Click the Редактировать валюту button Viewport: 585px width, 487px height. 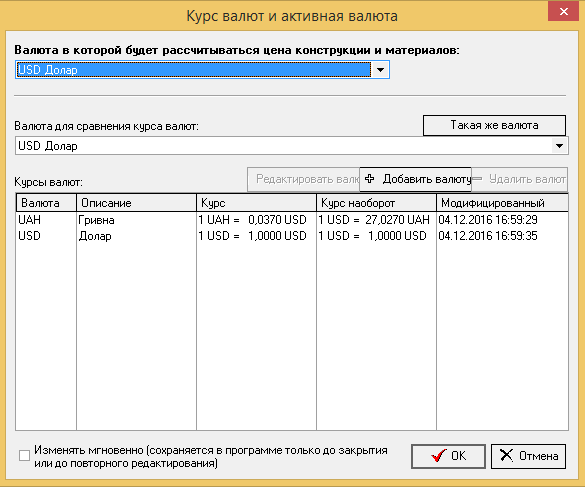tap(304, 179)
